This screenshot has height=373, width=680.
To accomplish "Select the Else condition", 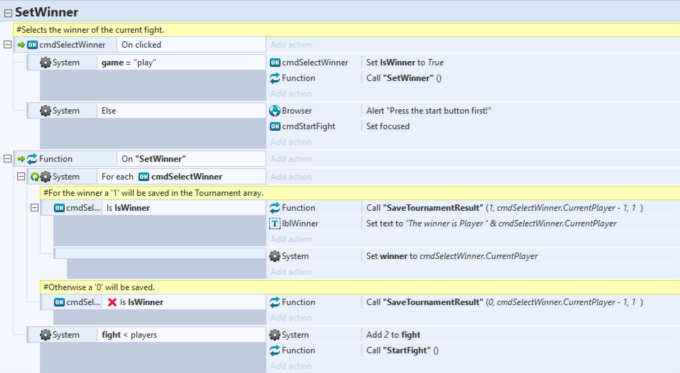I will (x=181, y=111).
